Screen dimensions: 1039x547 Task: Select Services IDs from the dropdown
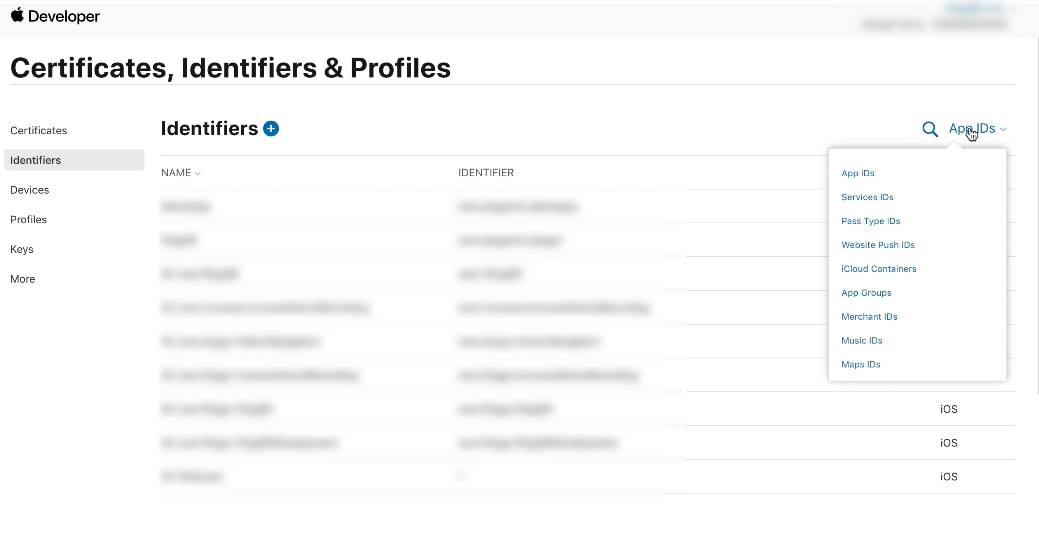(867, 197)
